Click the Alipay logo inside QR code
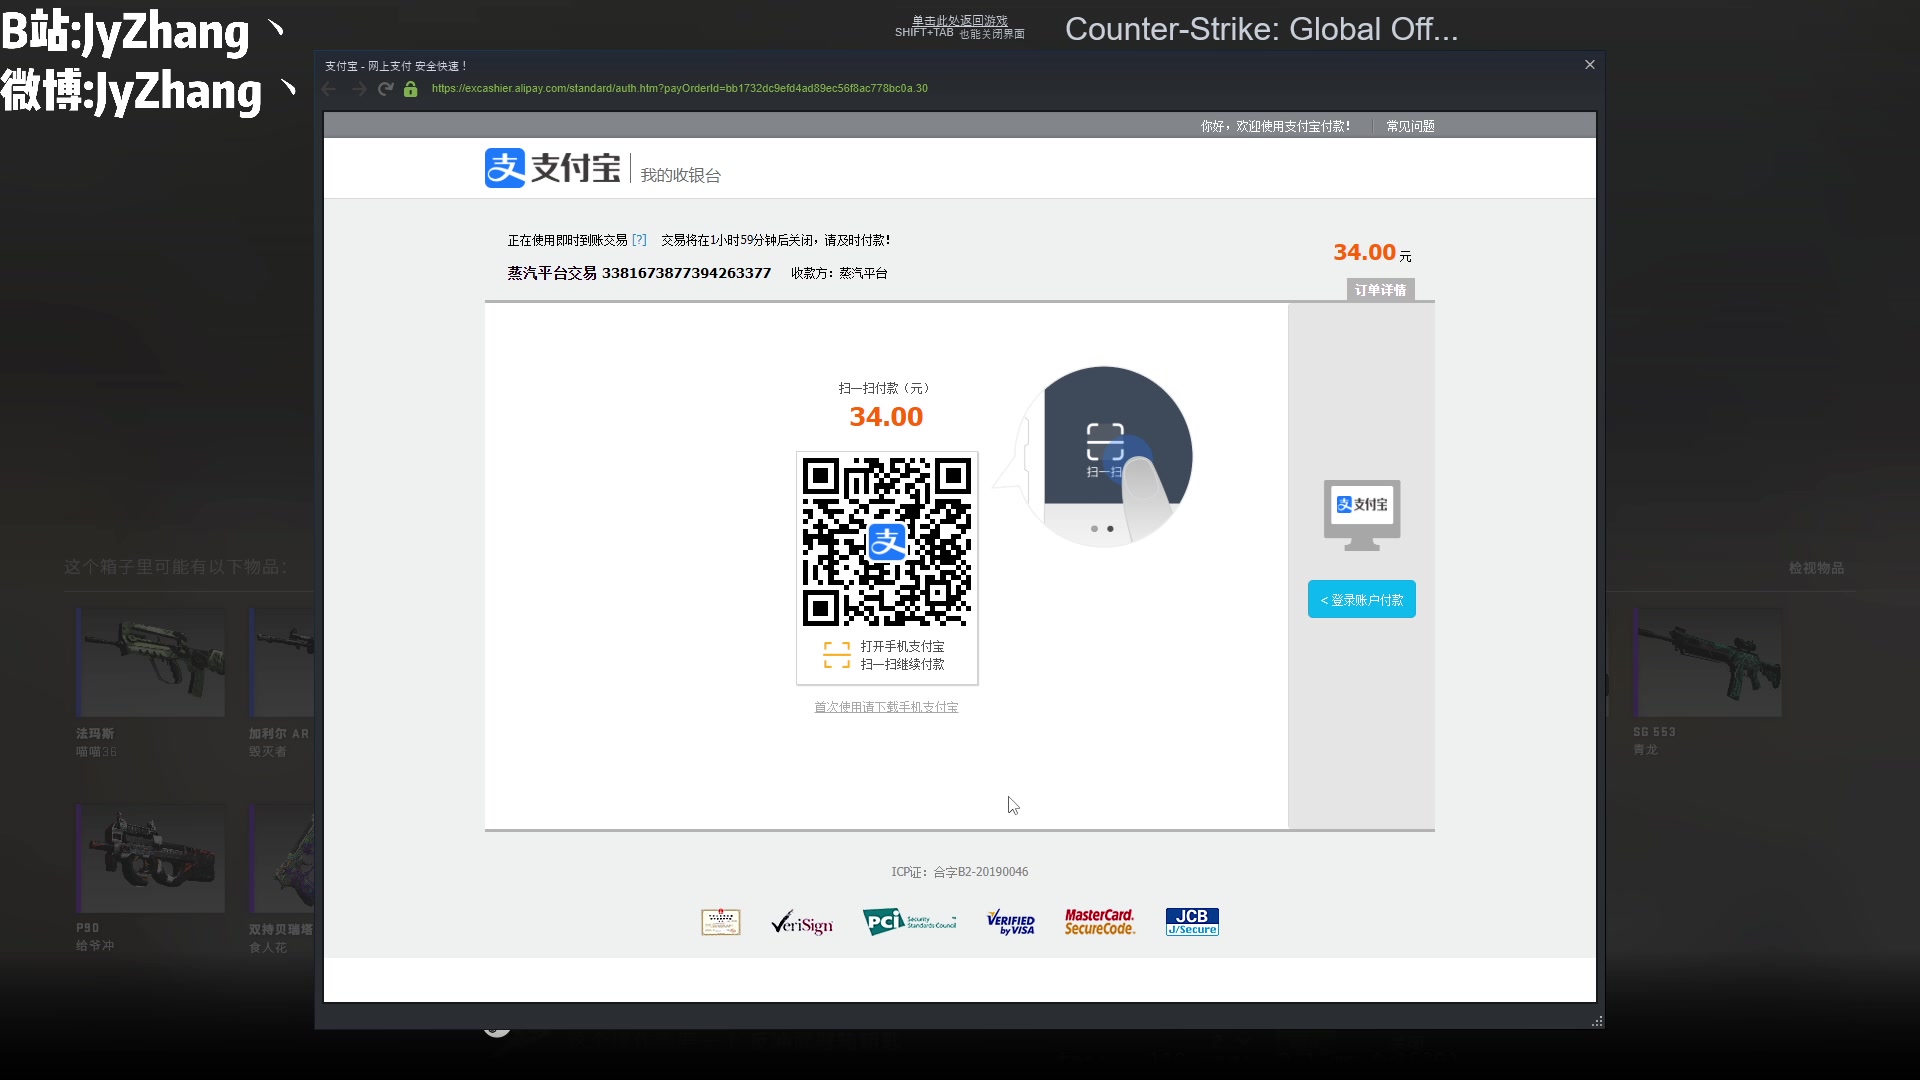This screenshot has height=1080, width=1920. [x=886, y=542]
